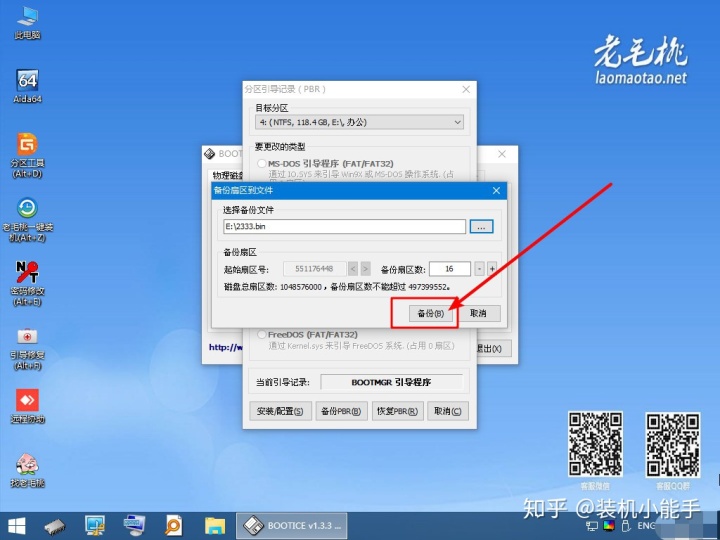Click the previous sector < button

point(353,269)
